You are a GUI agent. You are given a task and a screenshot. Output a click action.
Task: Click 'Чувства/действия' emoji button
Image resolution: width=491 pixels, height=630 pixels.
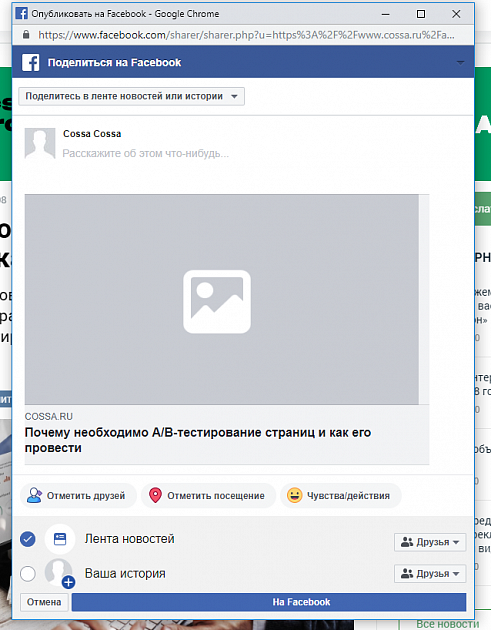point(341,495)
